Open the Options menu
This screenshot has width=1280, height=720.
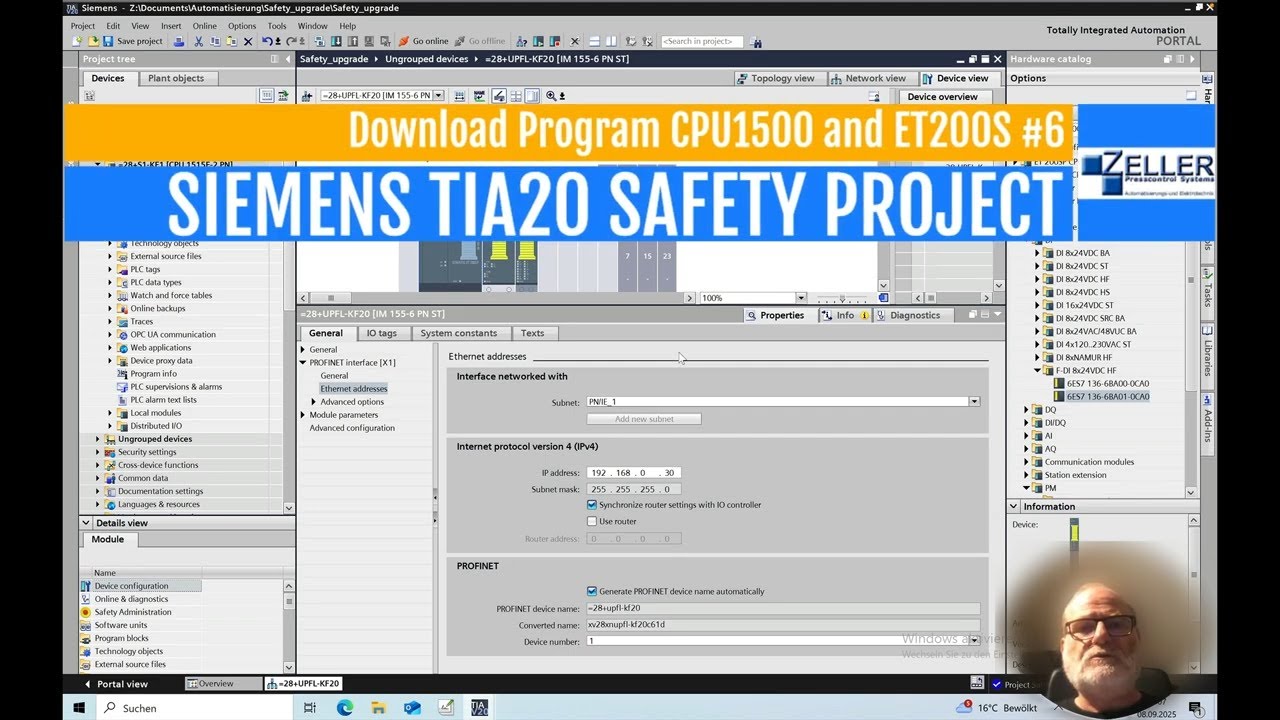(x=242, y=26)
